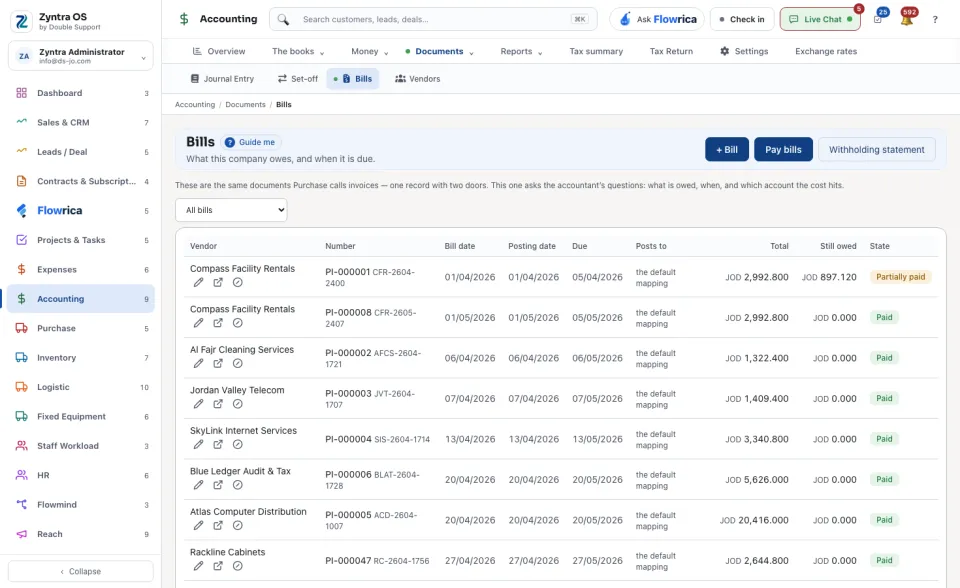960x588 pixels.
Task: Click the Still owed column header
Action: [x=838, y=246]
